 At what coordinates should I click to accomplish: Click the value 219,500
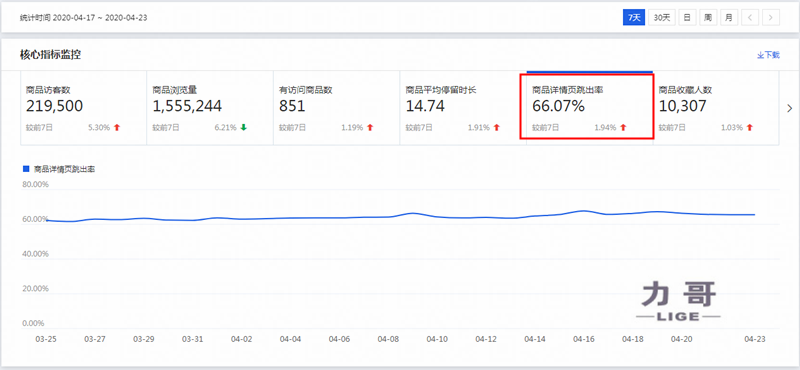click(x=55, y=106)
